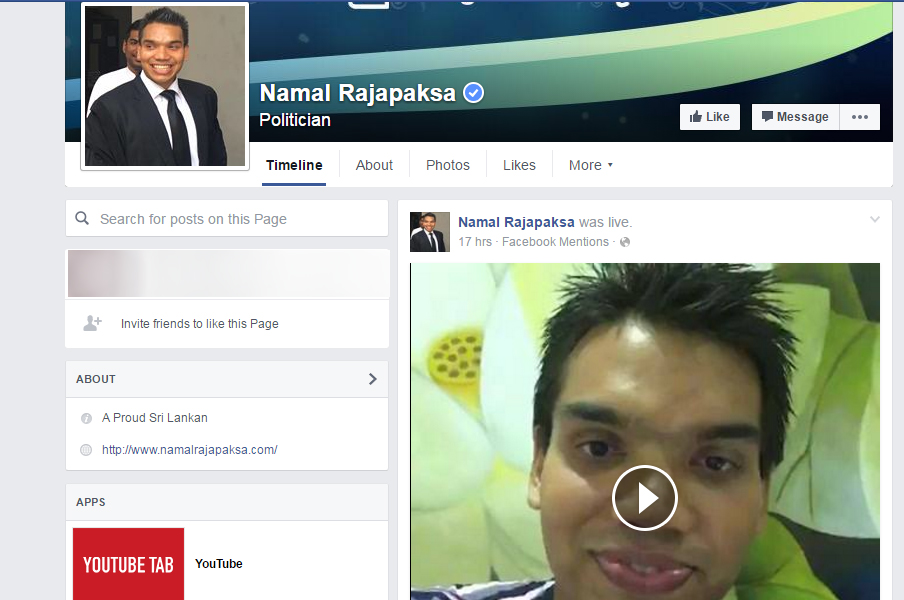Open the post options chevron

click(x=875, y=220)
